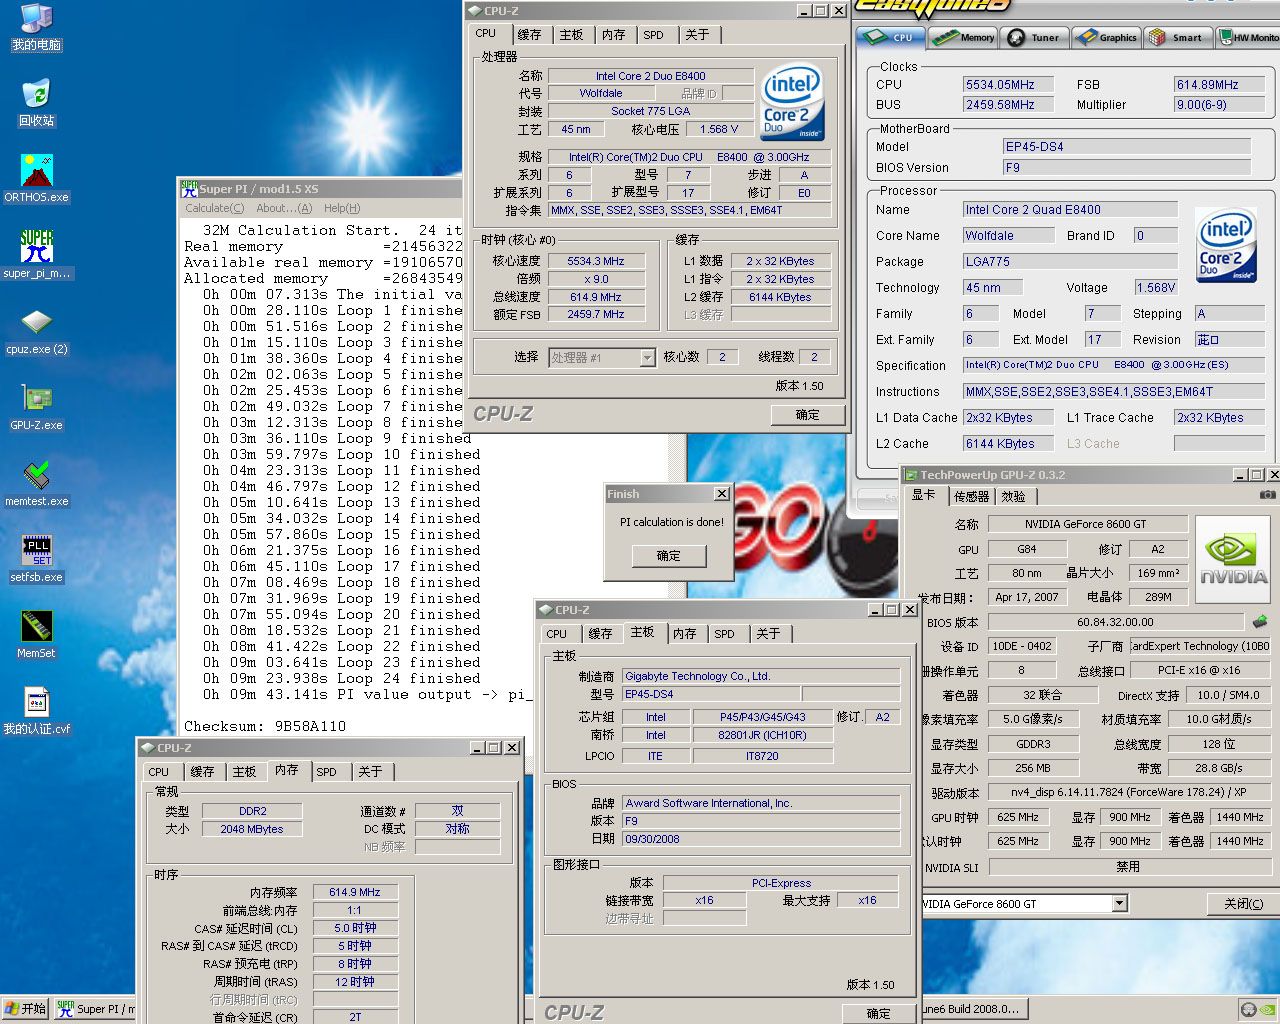The image size is (1280, 1024).
Task: Click the 5534.05MHz CPU clock in EasyTune6
Action: click(x=1008, y=85)
